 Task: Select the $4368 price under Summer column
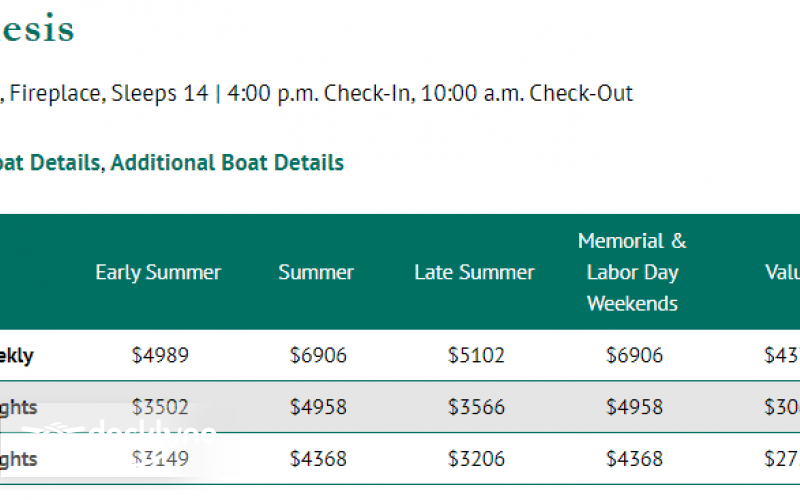[318, 459]
